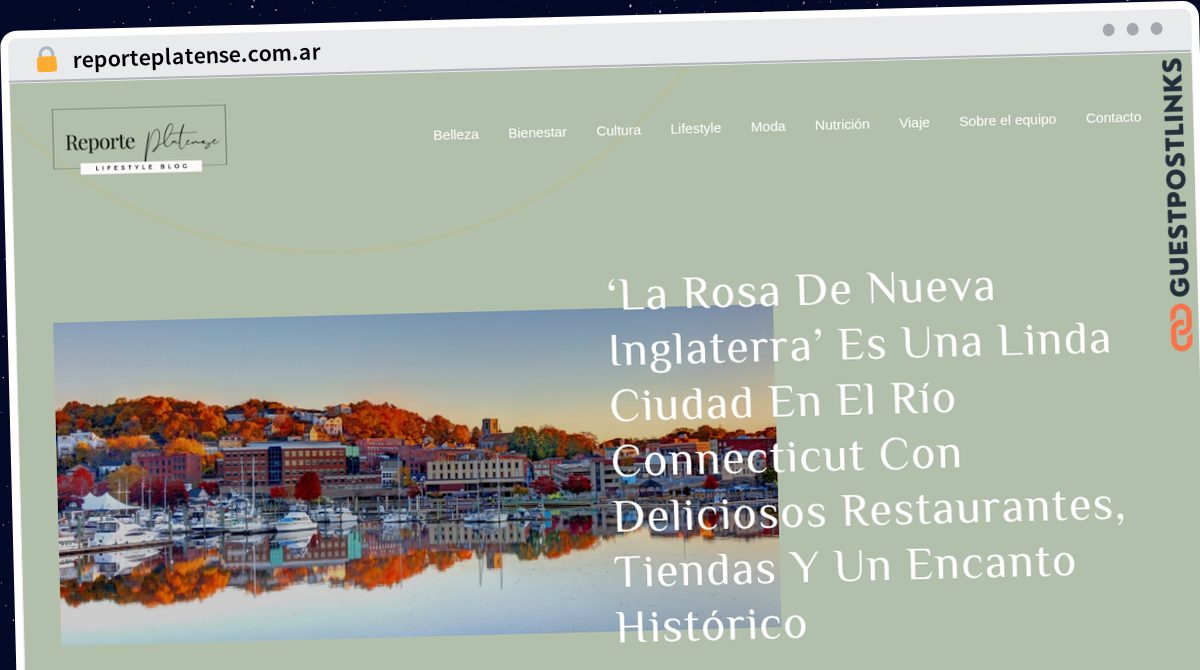Open the Lifestyle category
1200x670 pixels.
[x=696, y=128]
